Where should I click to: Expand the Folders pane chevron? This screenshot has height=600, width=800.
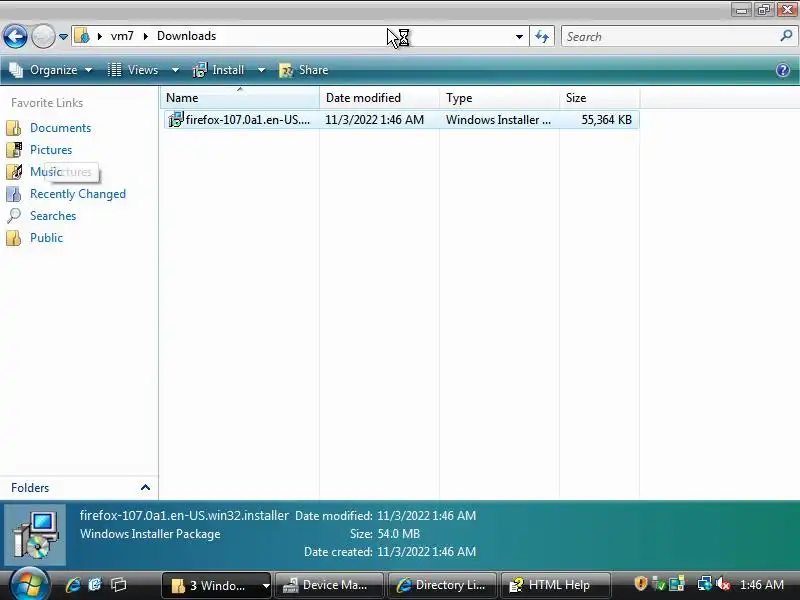145,488
